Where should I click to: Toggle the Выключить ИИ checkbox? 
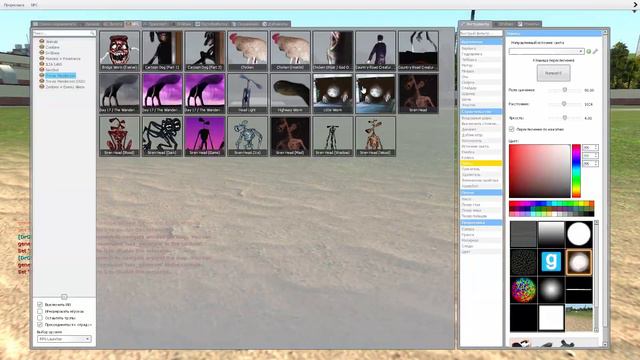click(40, 304)
